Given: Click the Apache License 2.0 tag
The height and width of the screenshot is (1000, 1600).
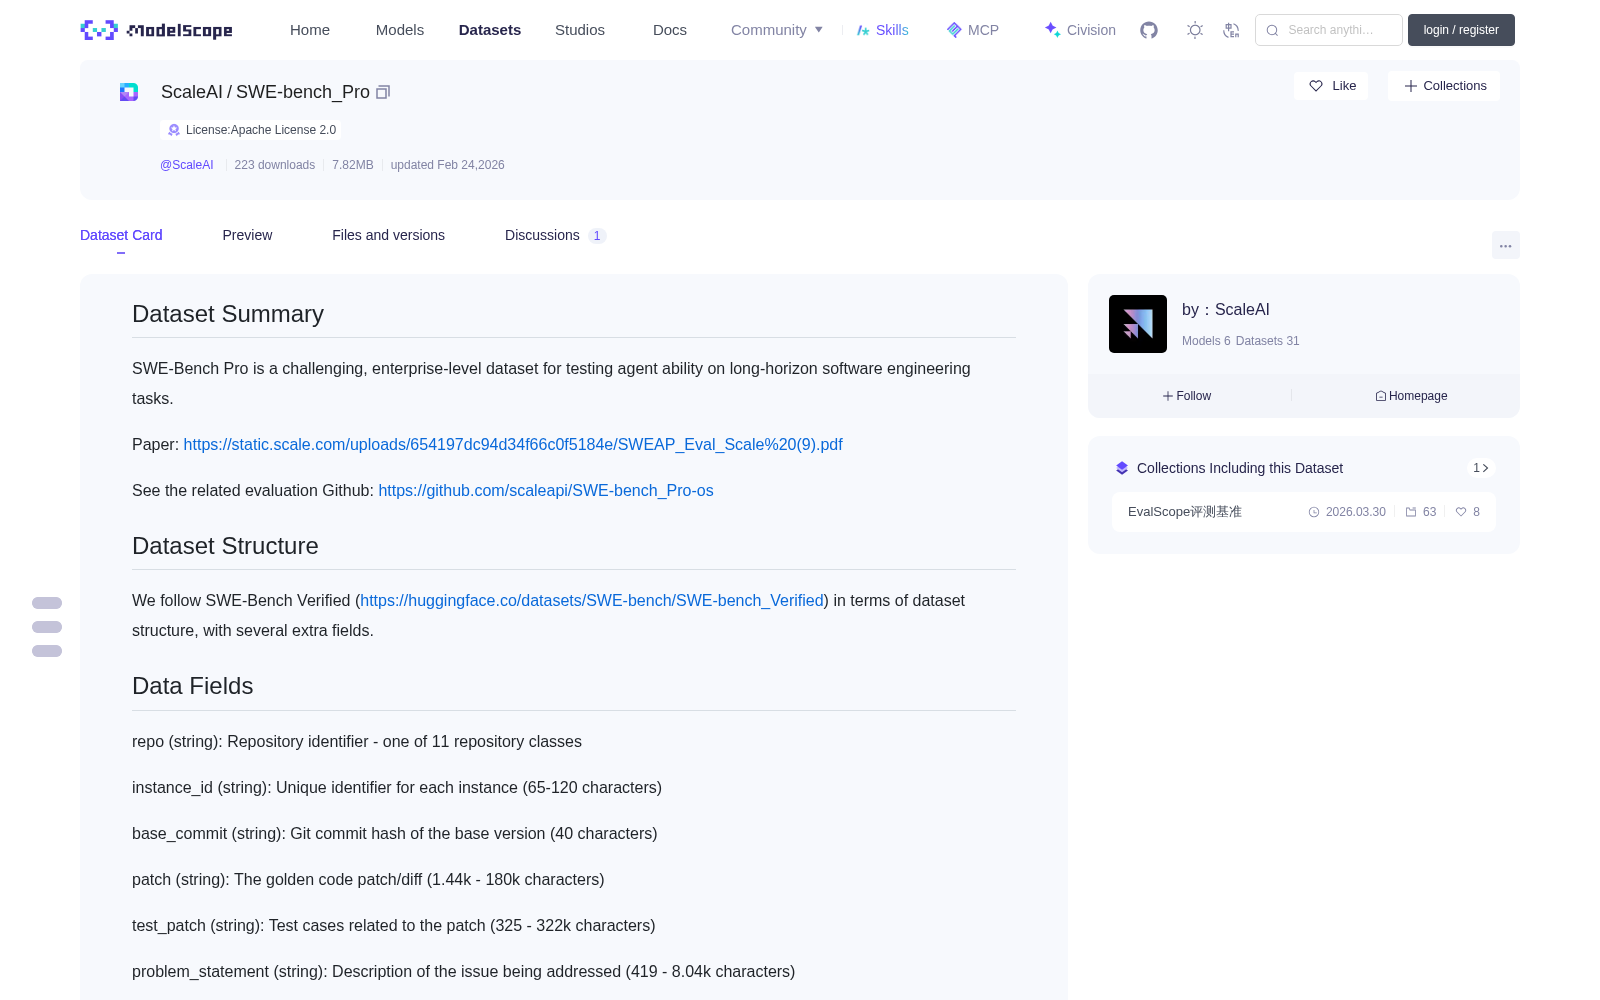Looking at the screenshot, I should 250,130.
